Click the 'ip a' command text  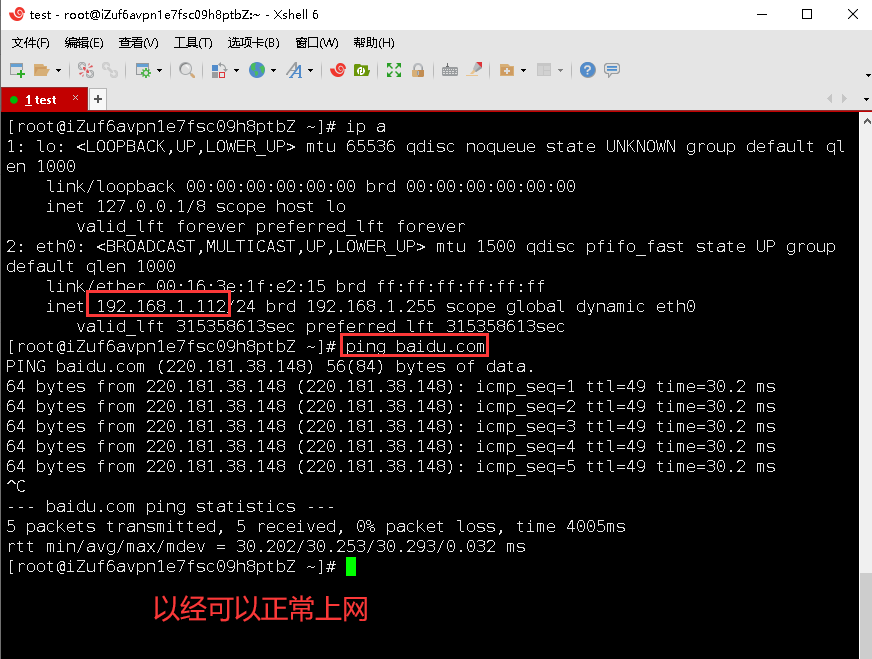[366, 126]
